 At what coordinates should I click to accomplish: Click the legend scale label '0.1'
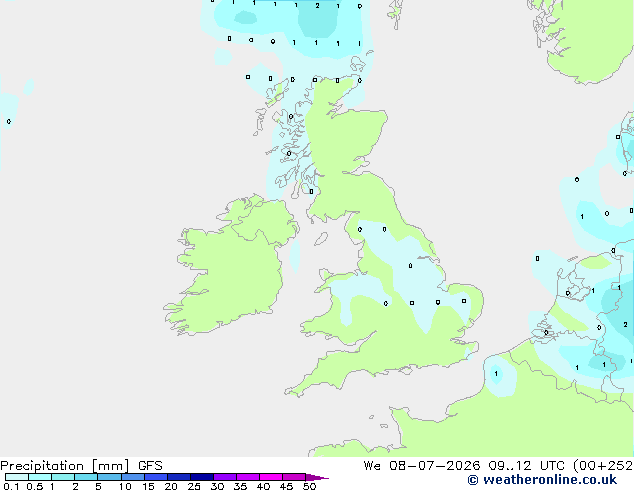pyautogui.click(x=11, y=486)
